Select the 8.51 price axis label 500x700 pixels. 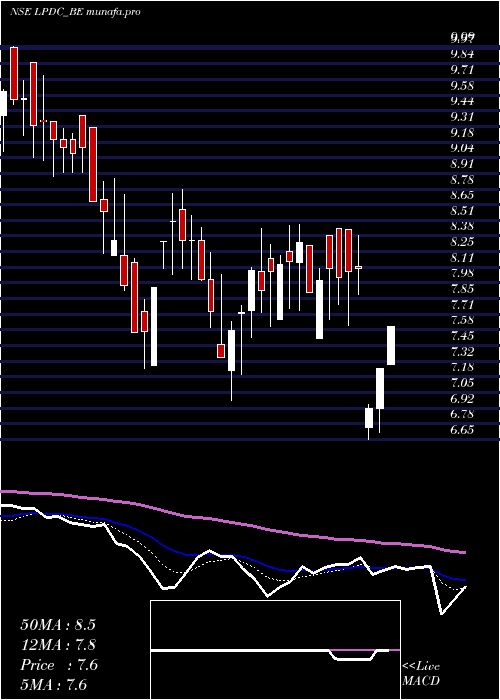click(x=462, y=210)
